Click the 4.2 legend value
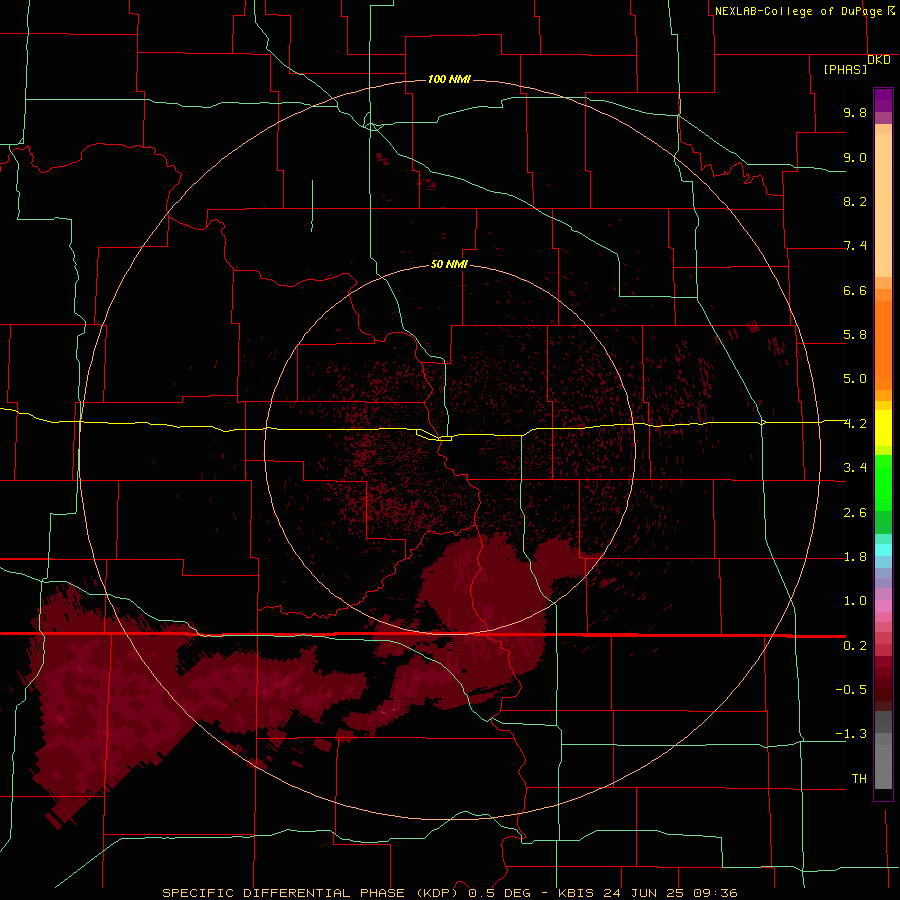 pos(855,424)
